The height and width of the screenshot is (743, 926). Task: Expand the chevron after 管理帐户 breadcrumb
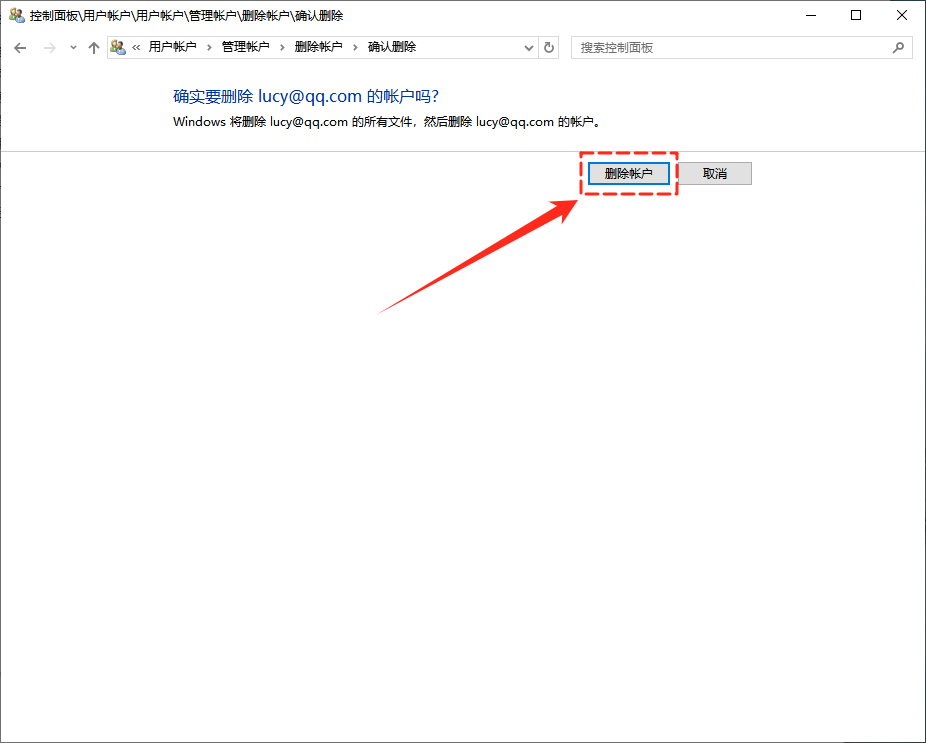click(282, 47)
